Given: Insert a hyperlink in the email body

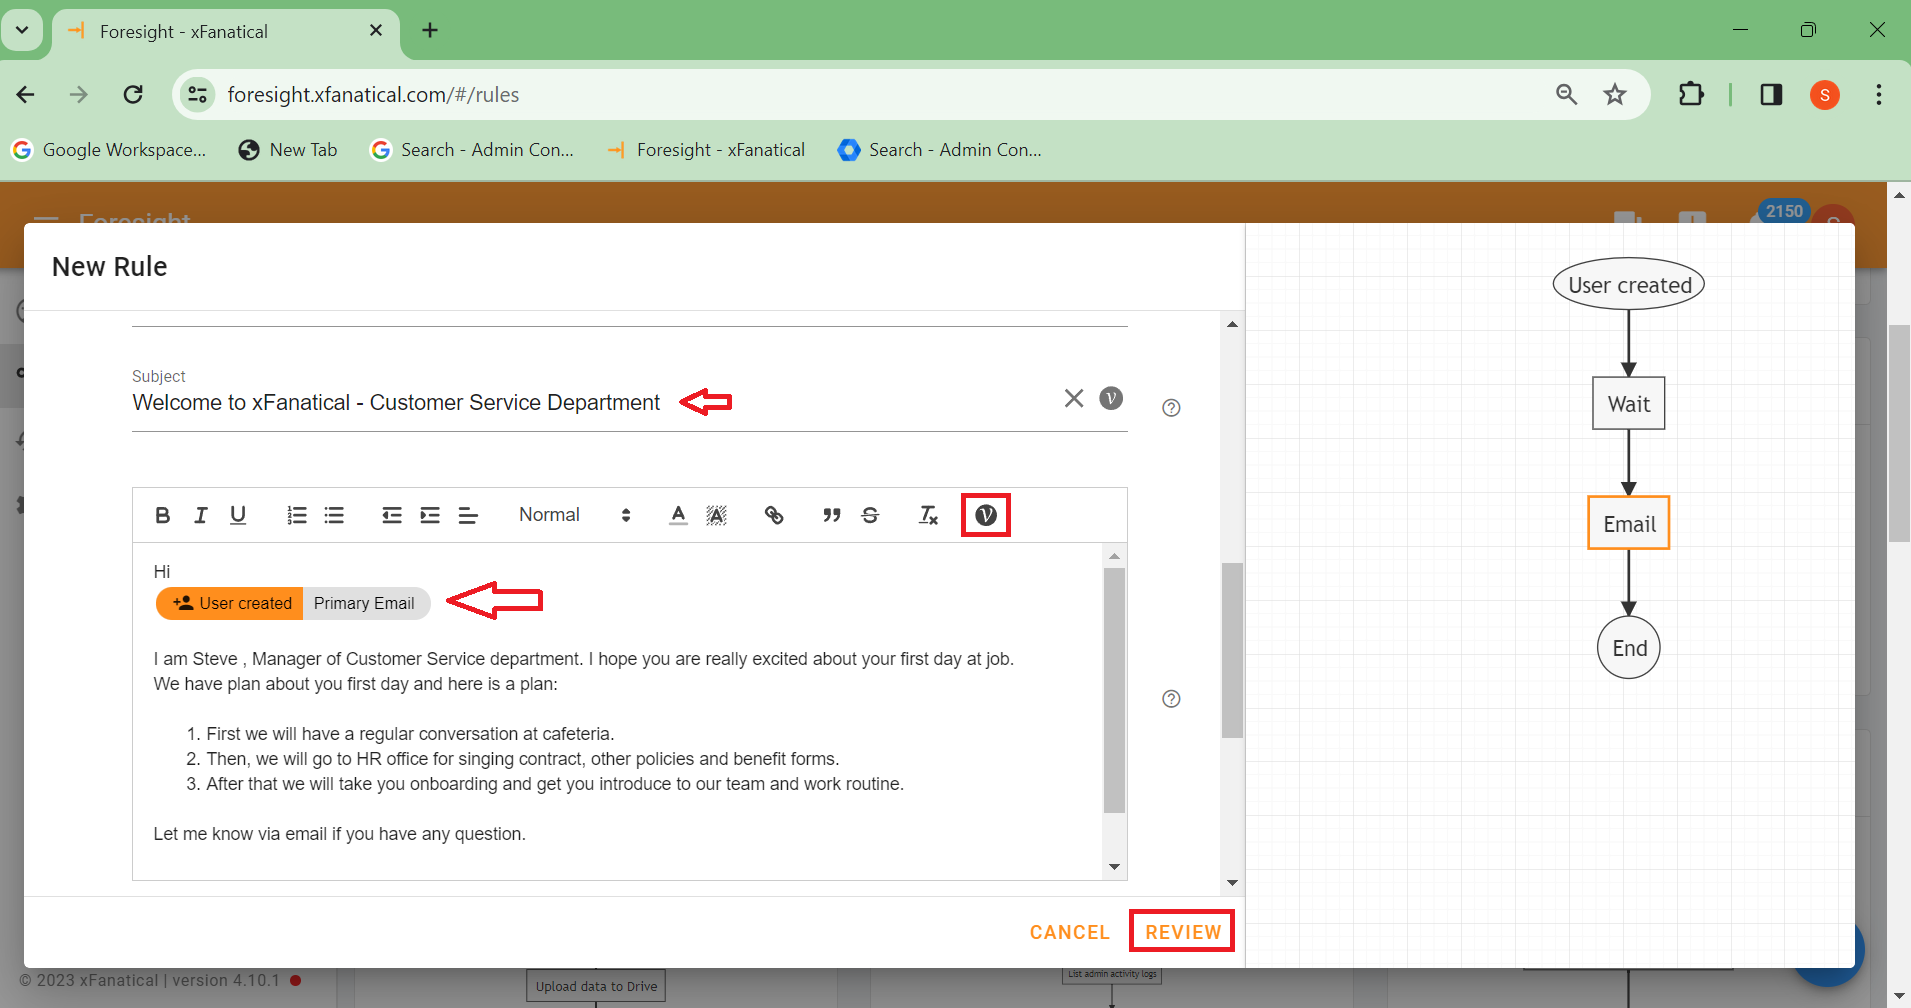Looking at the screenshot, I should 774,514.
